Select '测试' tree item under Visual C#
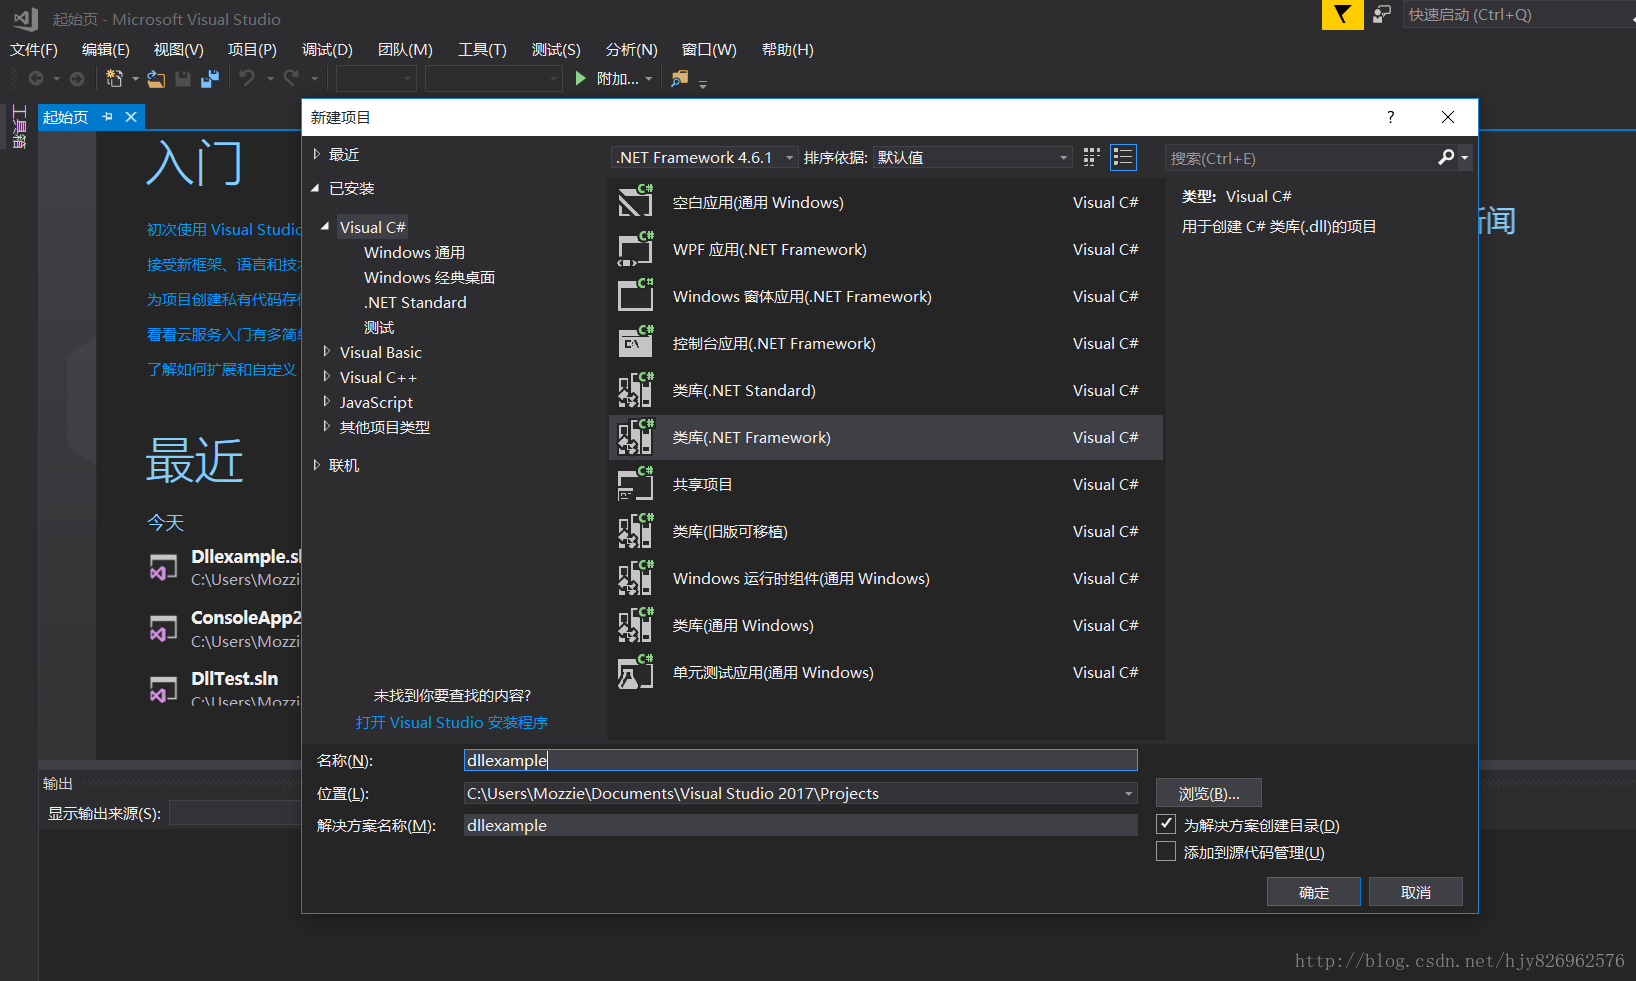 pyautogui.click(x=379, y=327)
